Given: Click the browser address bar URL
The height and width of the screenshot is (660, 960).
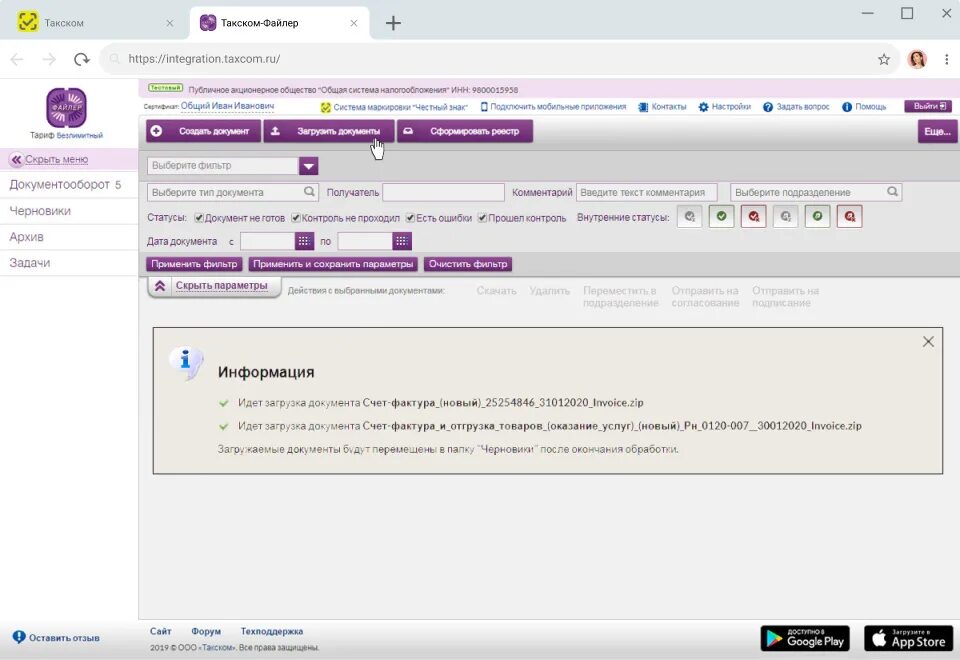Looking at the screenshot, I should click(204, 59).
